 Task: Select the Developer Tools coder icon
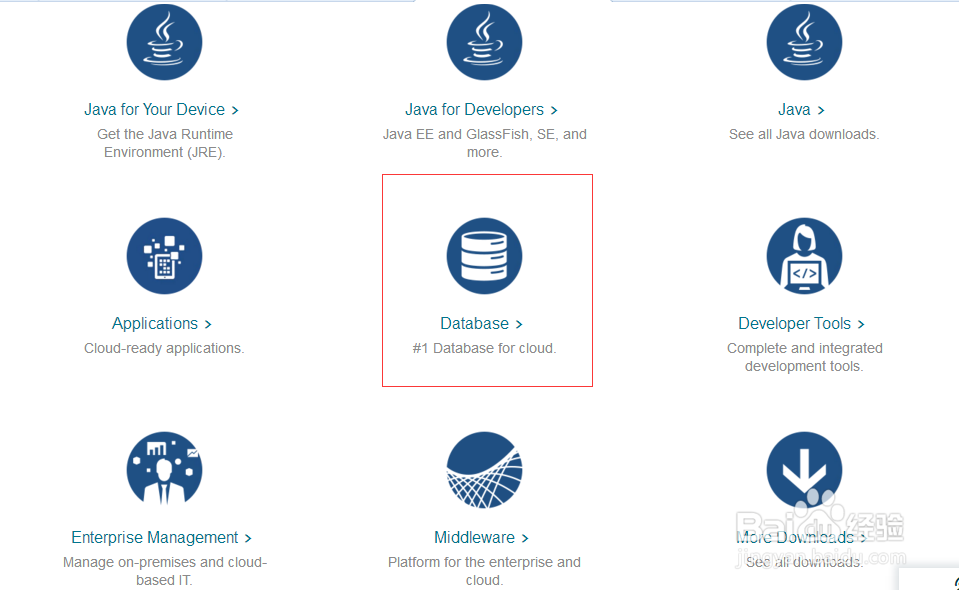(804, 256)
